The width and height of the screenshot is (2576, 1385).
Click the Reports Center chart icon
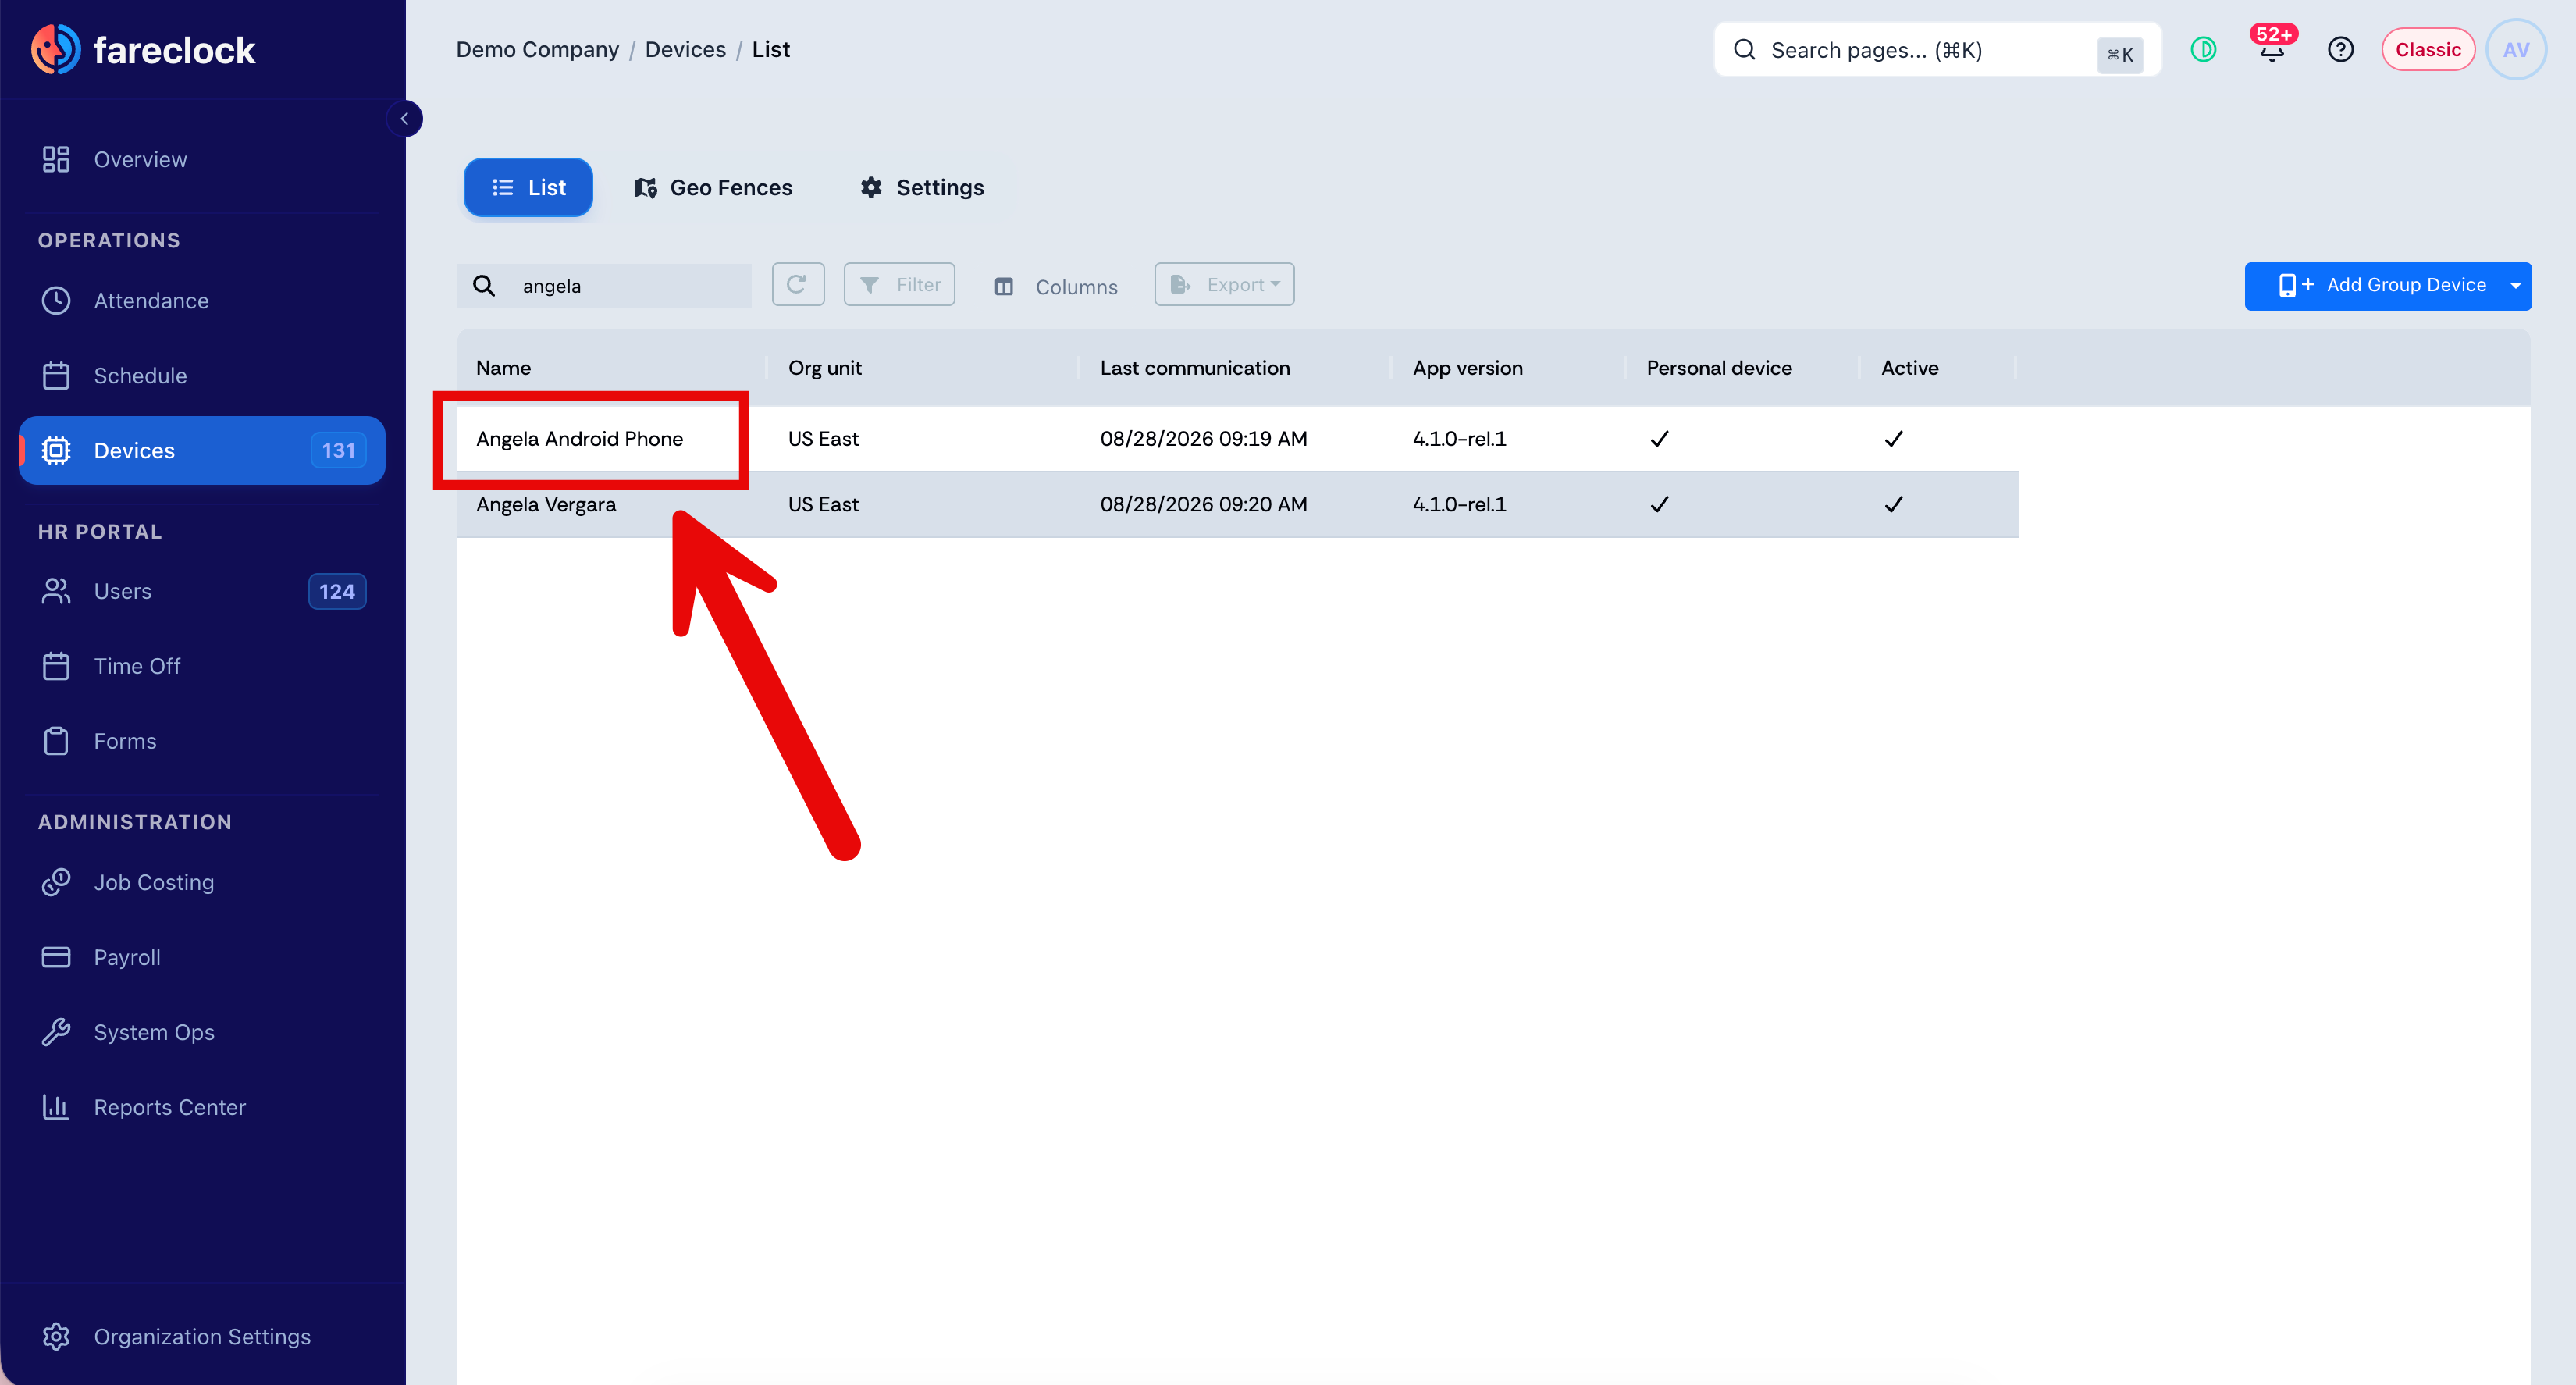click(56, 1108)
